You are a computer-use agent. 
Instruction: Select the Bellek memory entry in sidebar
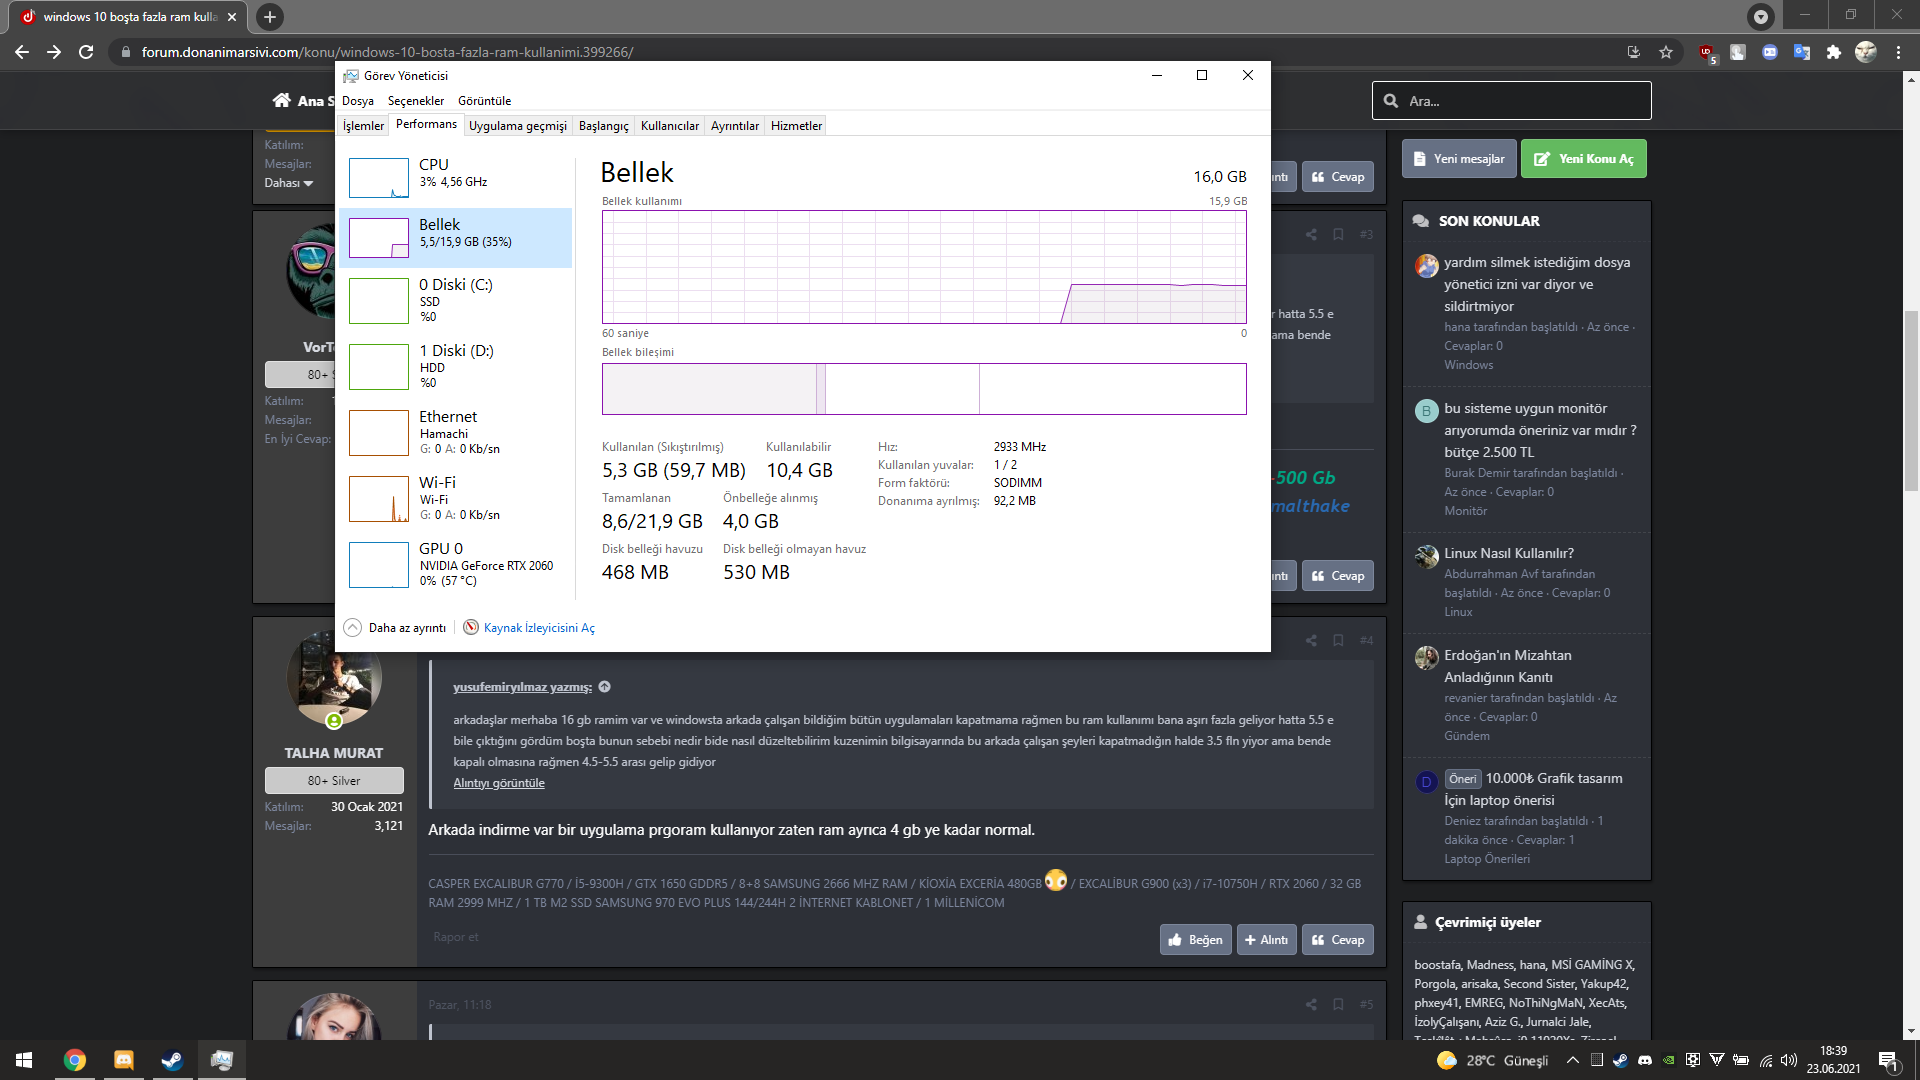point(455,238)
